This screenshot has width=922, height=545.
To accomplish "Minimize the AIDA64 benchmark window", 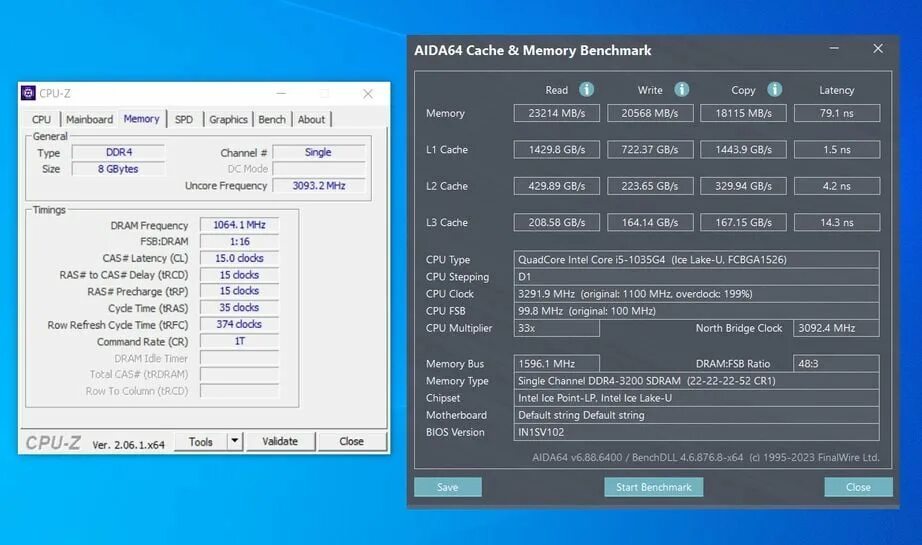I will tap(834, 49).
